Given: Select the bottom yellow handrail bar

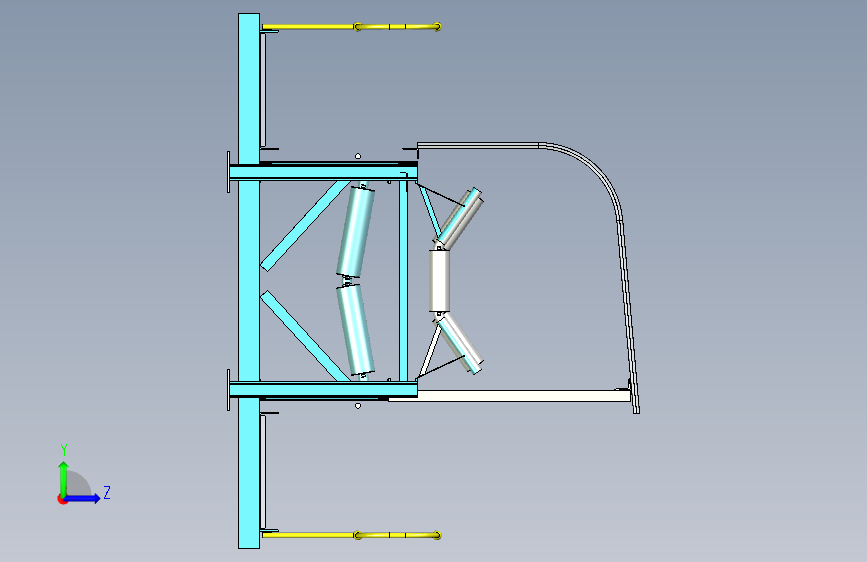Looking at the screenshot, I should (x=351, y=535).
